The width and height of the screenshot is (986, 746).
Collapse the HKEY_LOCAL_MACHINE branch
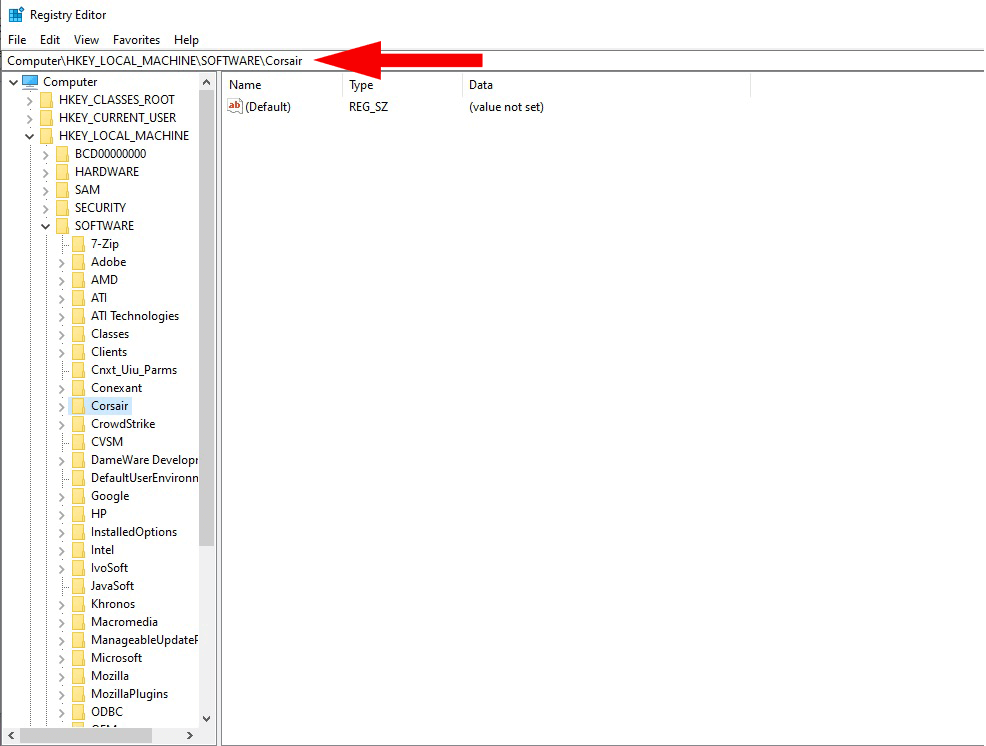29,136
